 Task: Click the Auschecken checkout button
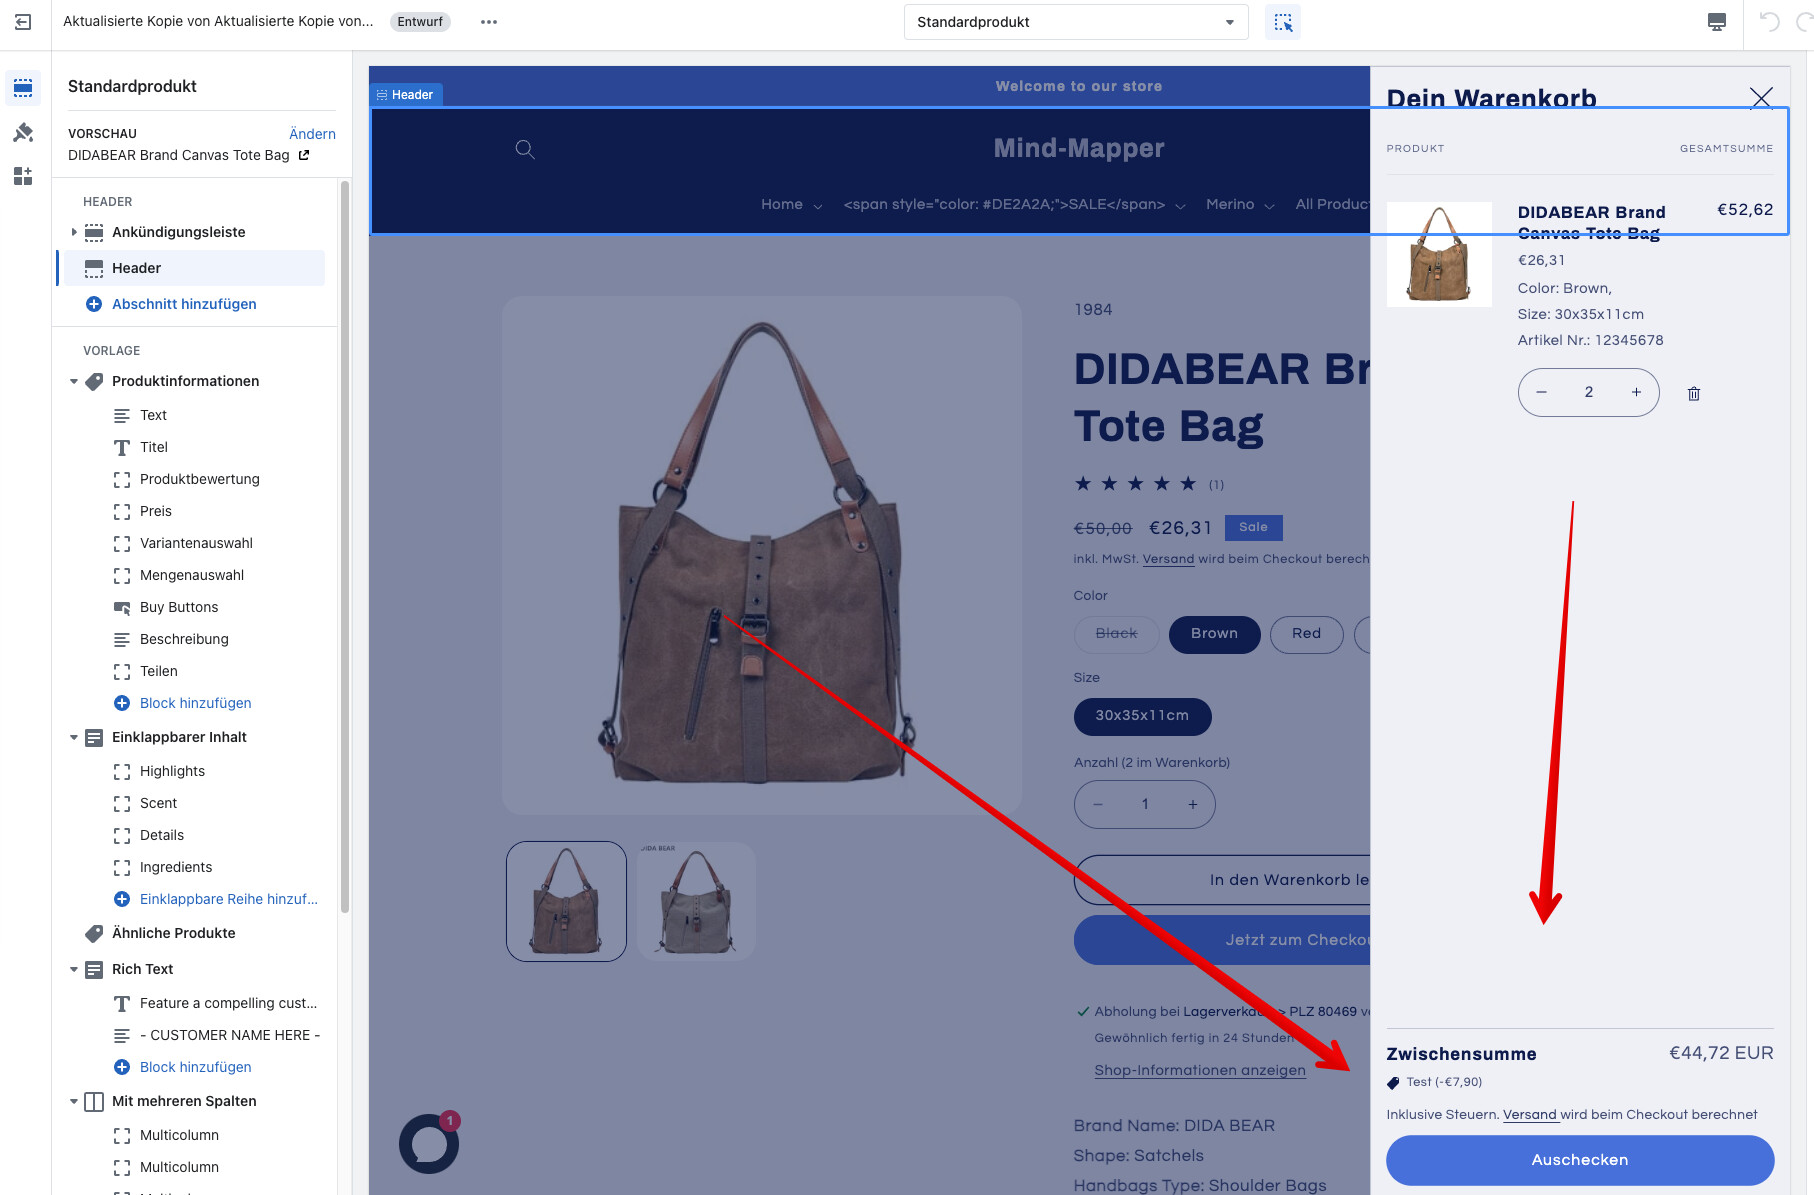1580,1160
